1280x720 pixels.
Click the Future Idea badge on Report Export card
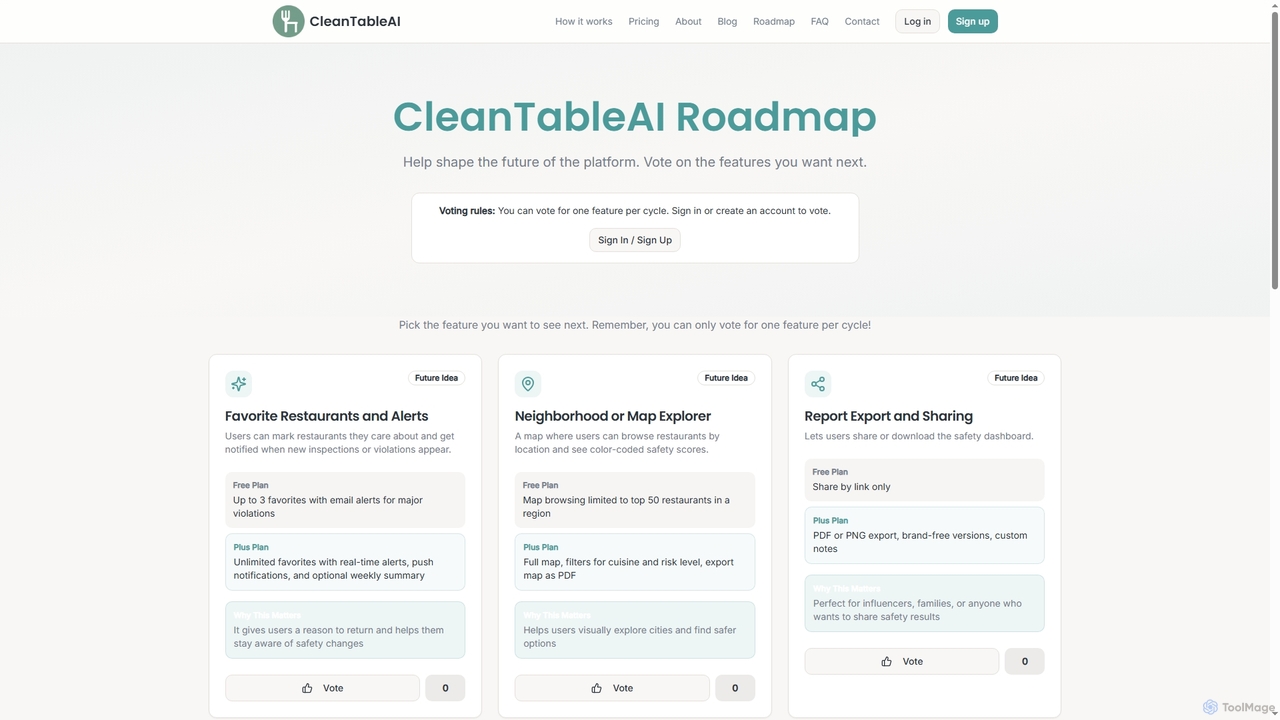[x=1016, y=378]
